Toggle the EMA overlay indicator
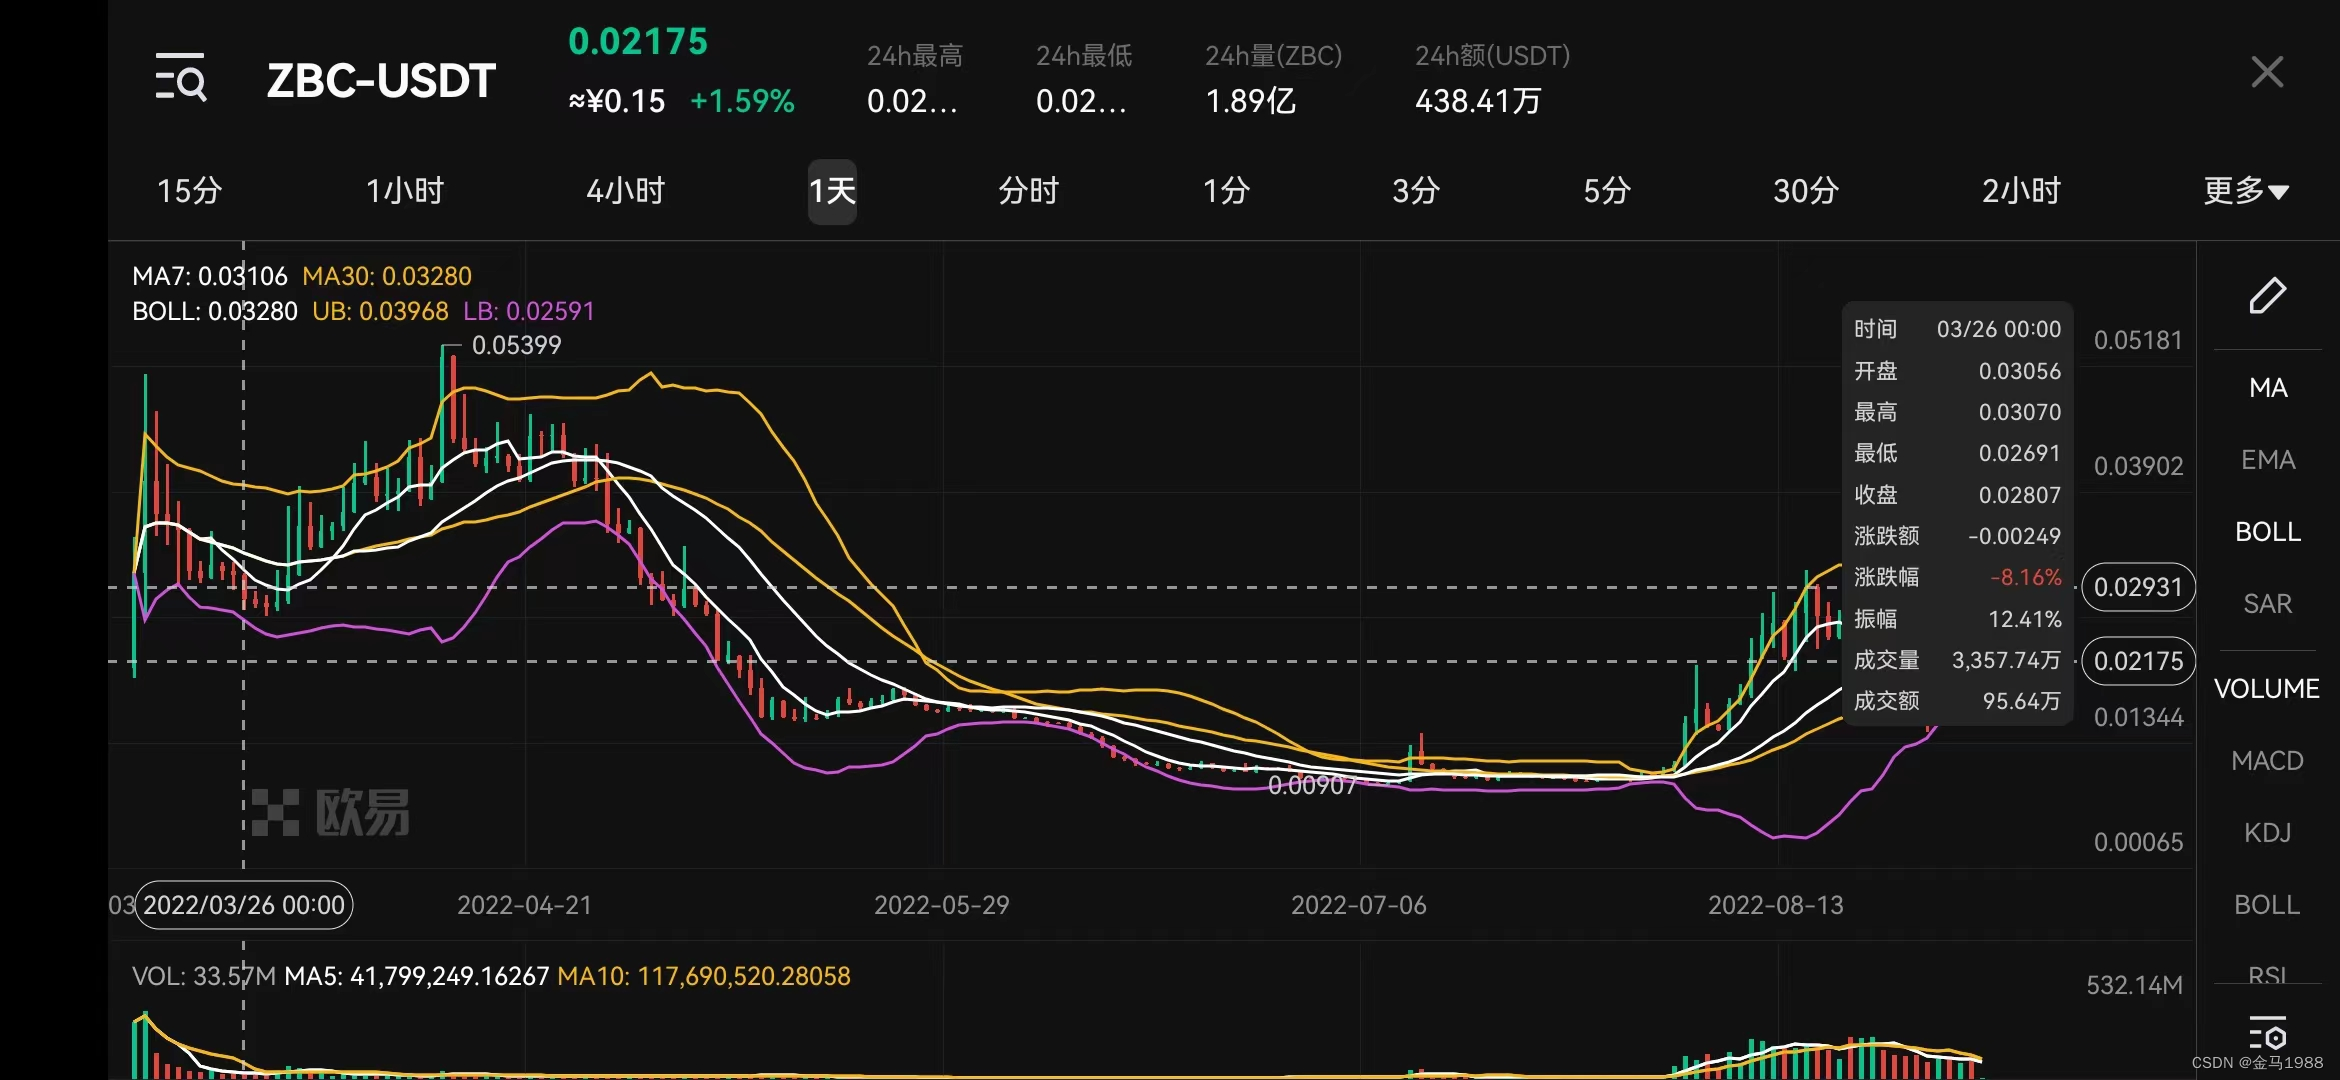The height and width of the screenshot is (1080, 2340). [x=2267, y=460]
